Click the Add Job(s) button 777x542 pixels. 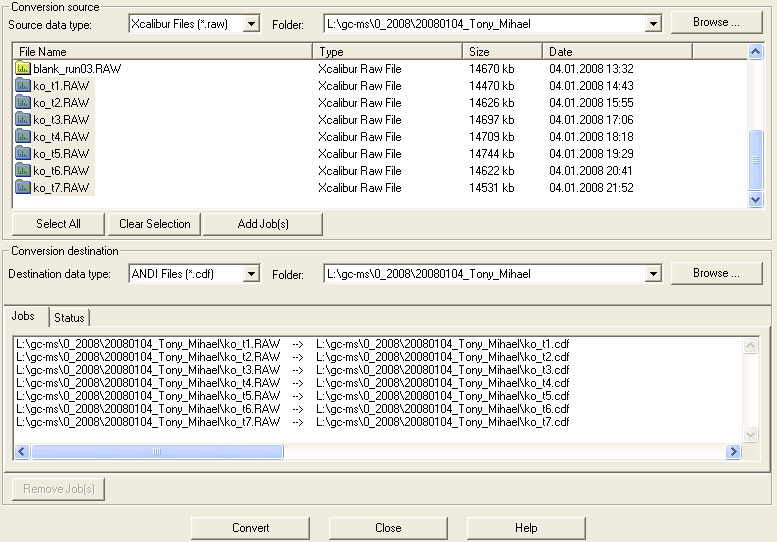coord(263,224)
